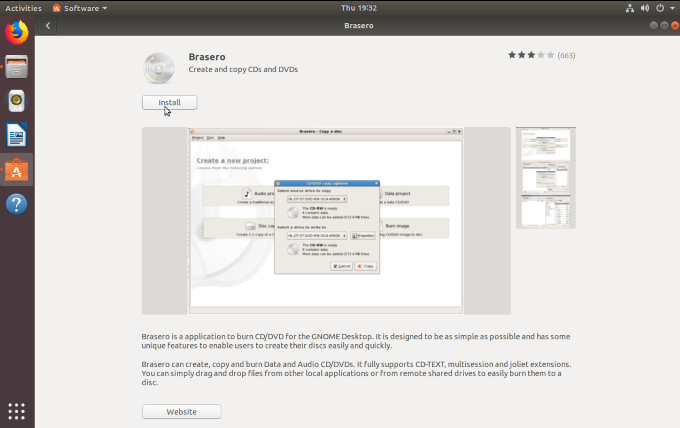Open the power system menu
This screenshot has width=680, height=428.
click(x=660, y=8)
